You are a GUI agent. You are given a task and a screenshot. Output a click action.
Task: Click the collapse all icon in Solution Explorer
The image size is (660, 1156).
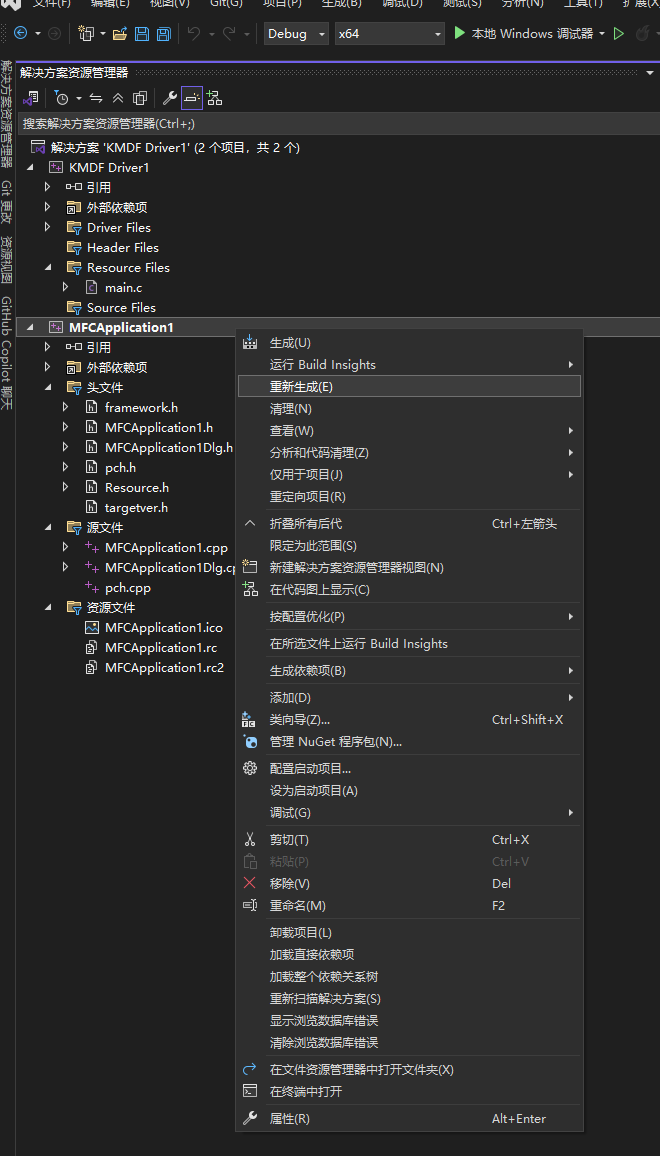tap(118, 98)
